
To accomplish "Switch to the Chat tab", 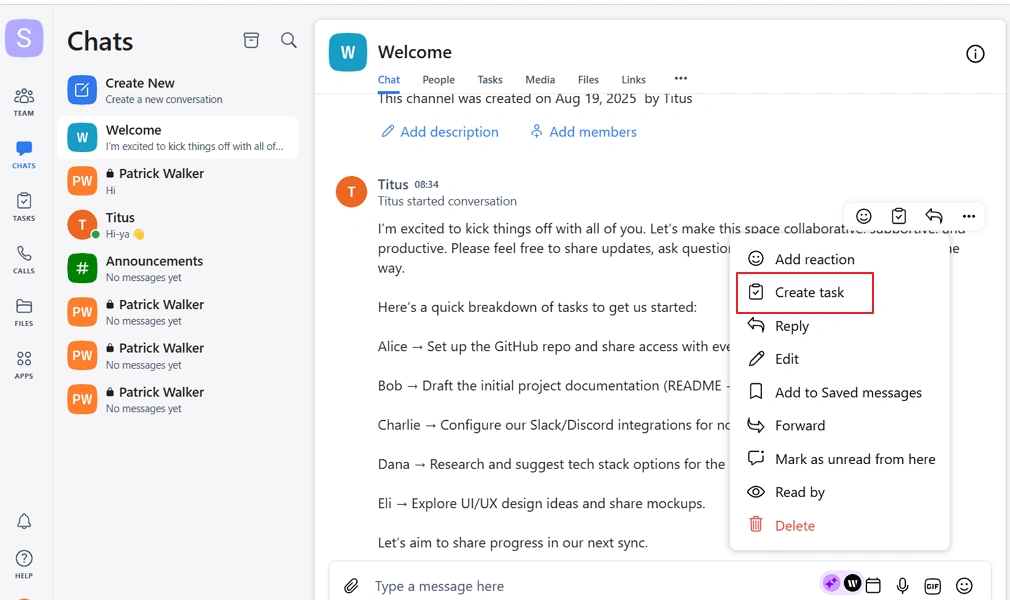I will pos(388,80).
